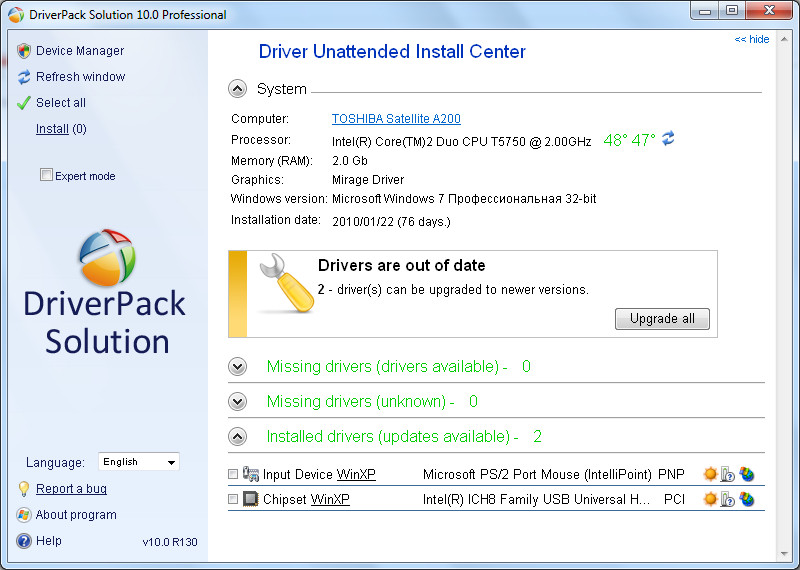This screenshot has height=570, width=800.
Task: Open the TOSHIBA Satellite A200 link
Action: click(396, 119)
